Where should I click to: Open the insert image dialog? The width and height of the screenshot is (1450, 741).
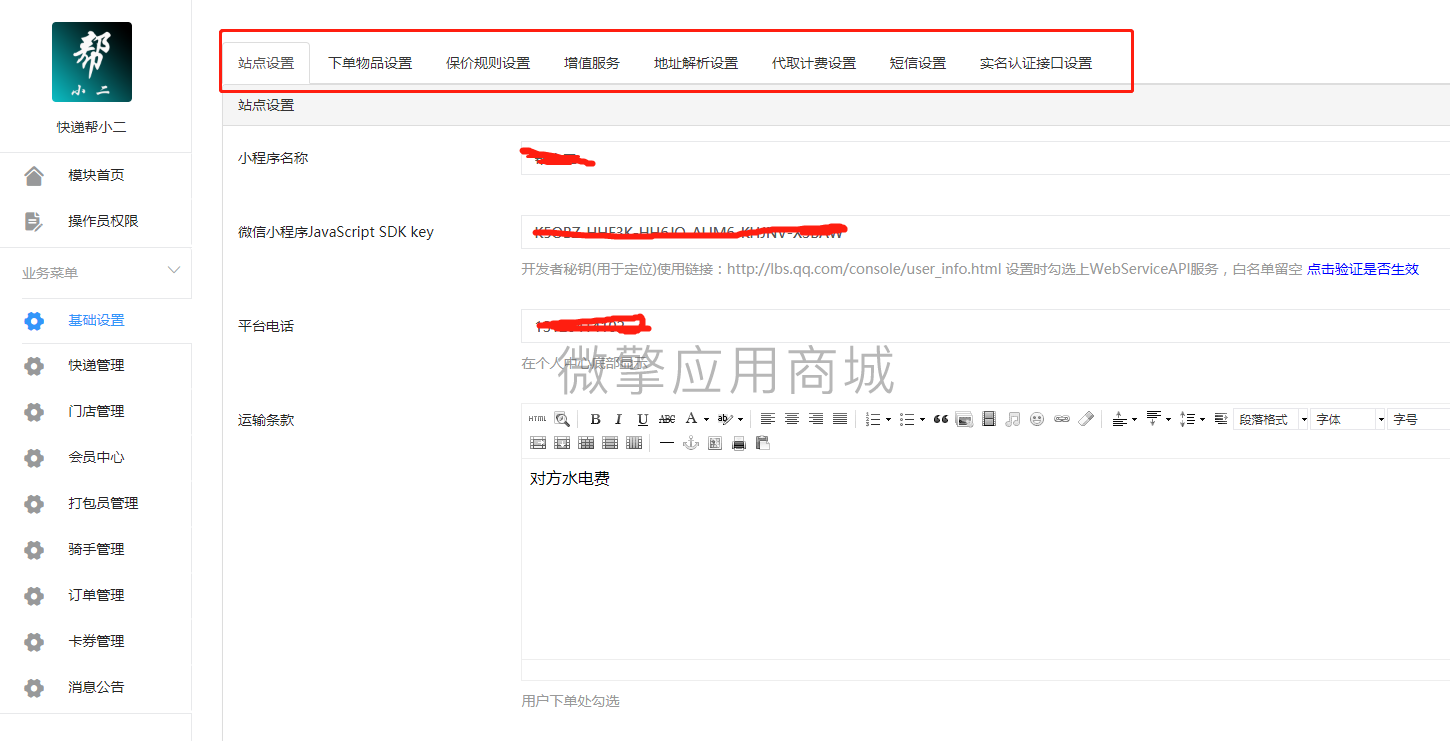tap(964, 419)
